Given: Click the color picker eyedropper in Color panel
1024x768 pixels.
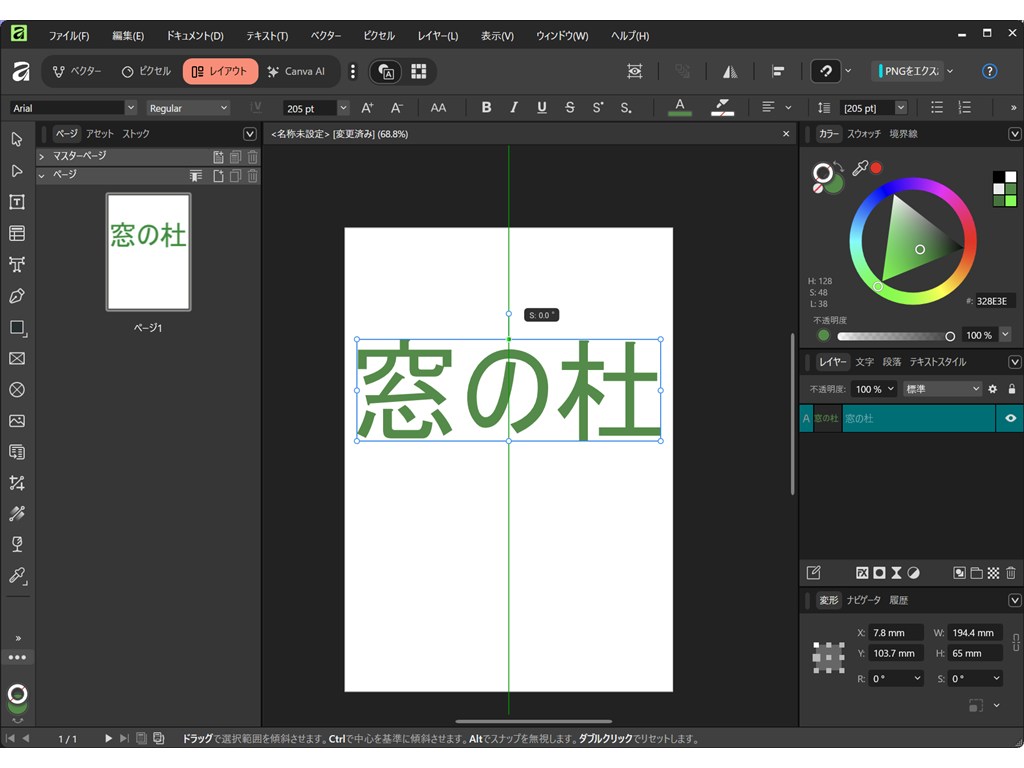Looking at the screenshot, I should coord(859,169).
